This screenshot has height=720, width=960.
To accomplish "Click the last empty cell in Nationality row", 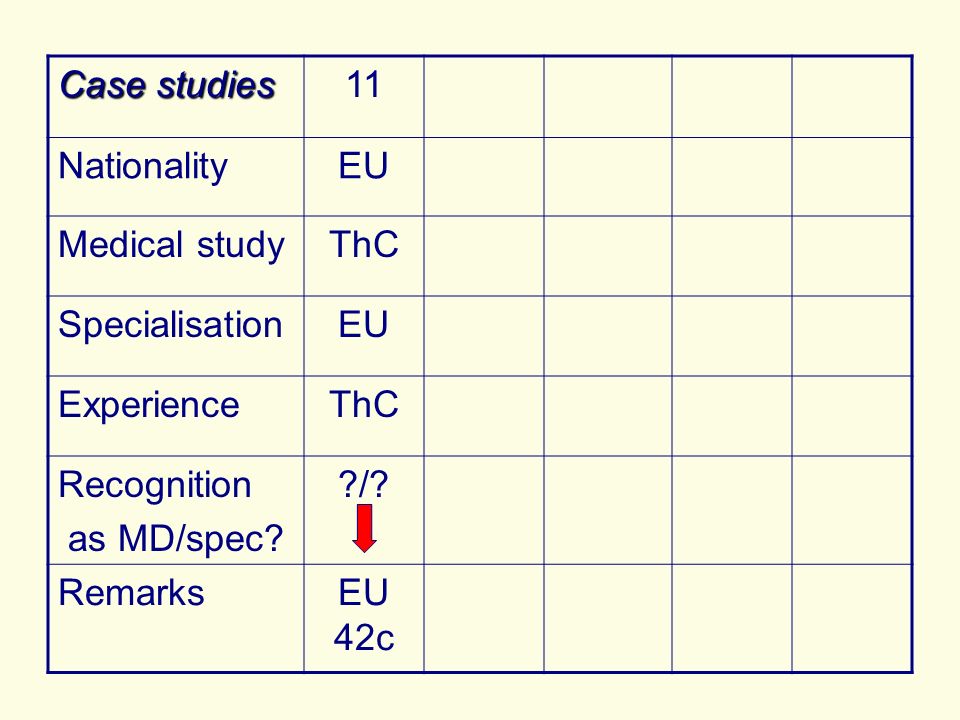I will click(x=852, y=177).
